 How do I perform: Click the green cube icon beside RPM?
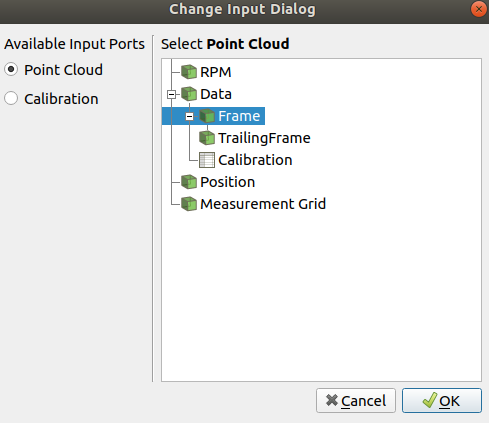click(189, 72)
